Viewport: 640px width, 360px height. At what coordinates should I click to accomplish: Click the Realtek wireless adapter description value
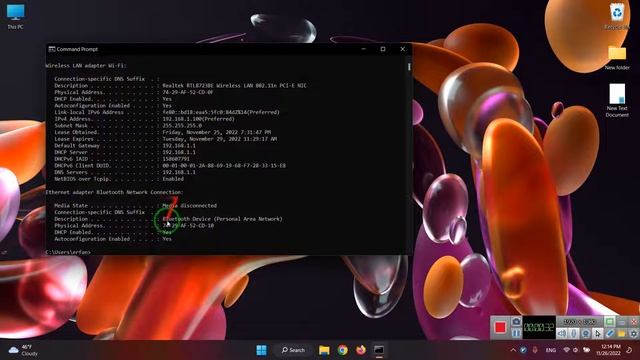[x=234, y=85]
